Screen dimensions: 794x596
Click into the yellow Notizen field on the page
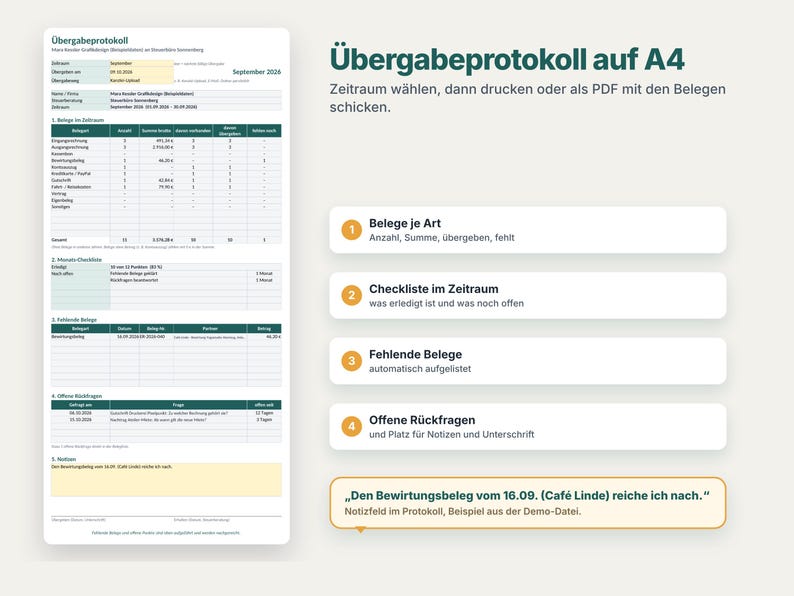166,480
